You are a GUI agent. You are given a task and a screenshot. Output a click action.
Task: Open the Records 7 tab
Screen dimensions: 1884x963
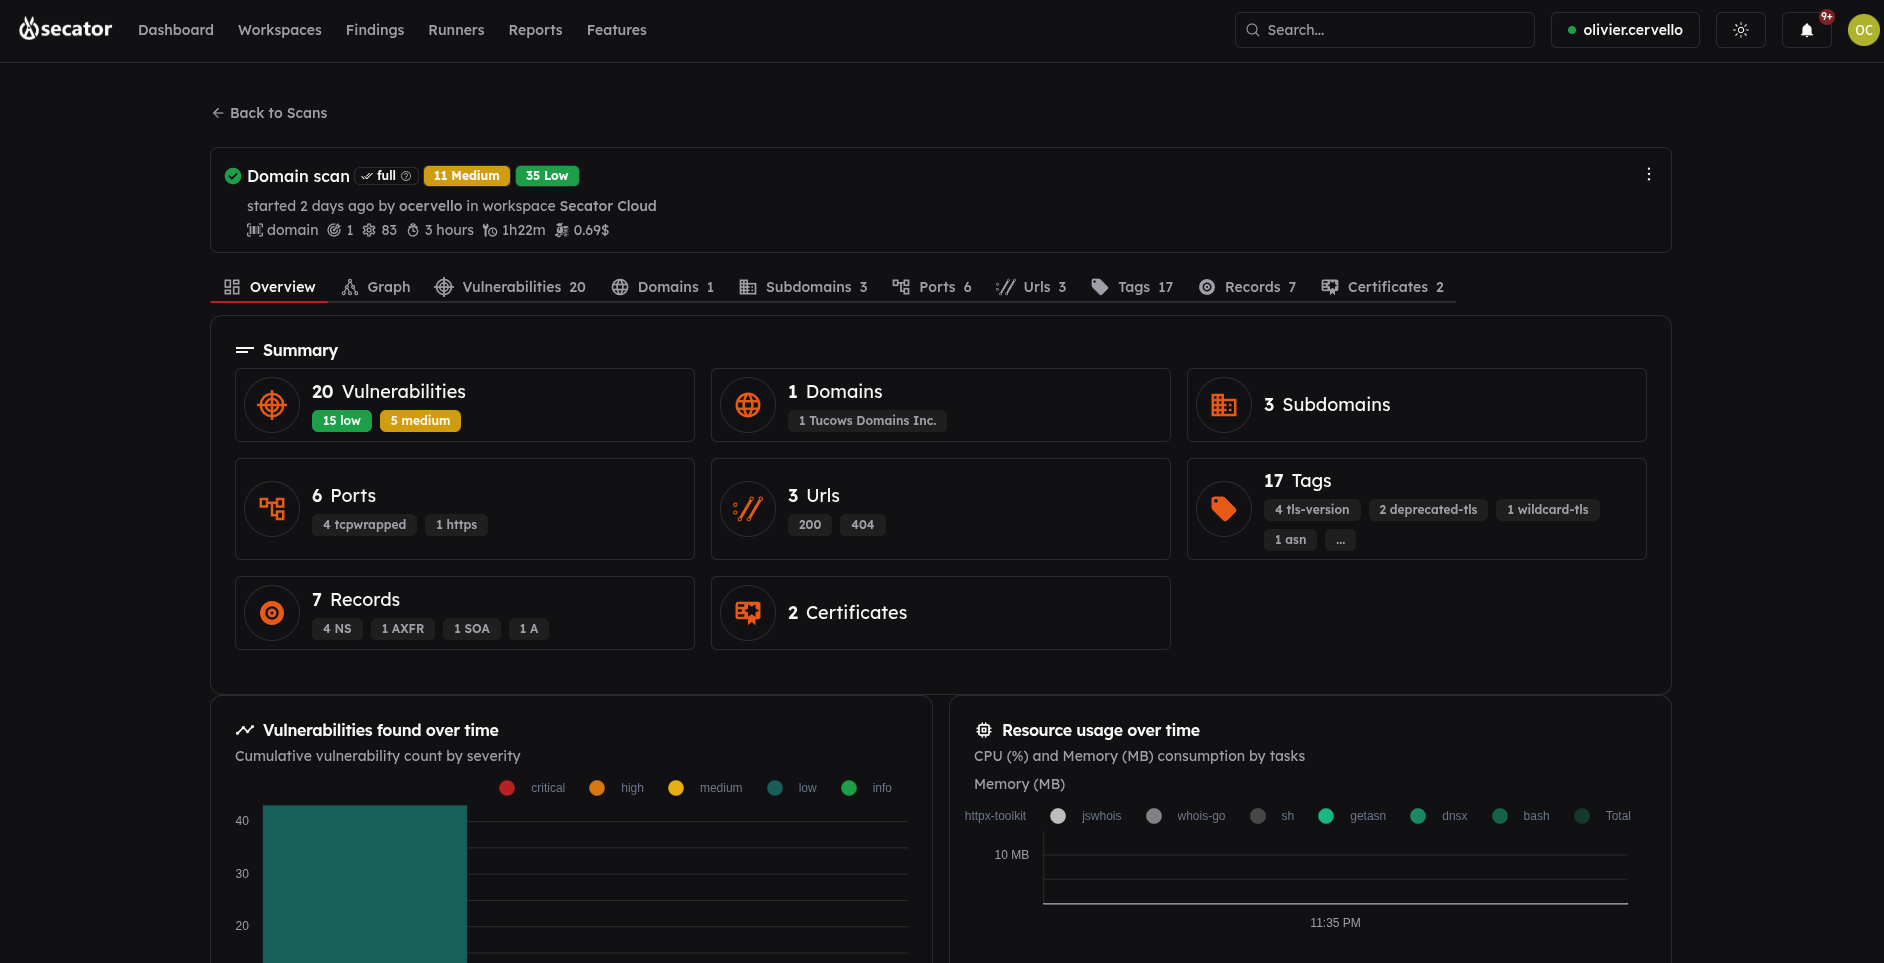click(x=1247, y=287)
